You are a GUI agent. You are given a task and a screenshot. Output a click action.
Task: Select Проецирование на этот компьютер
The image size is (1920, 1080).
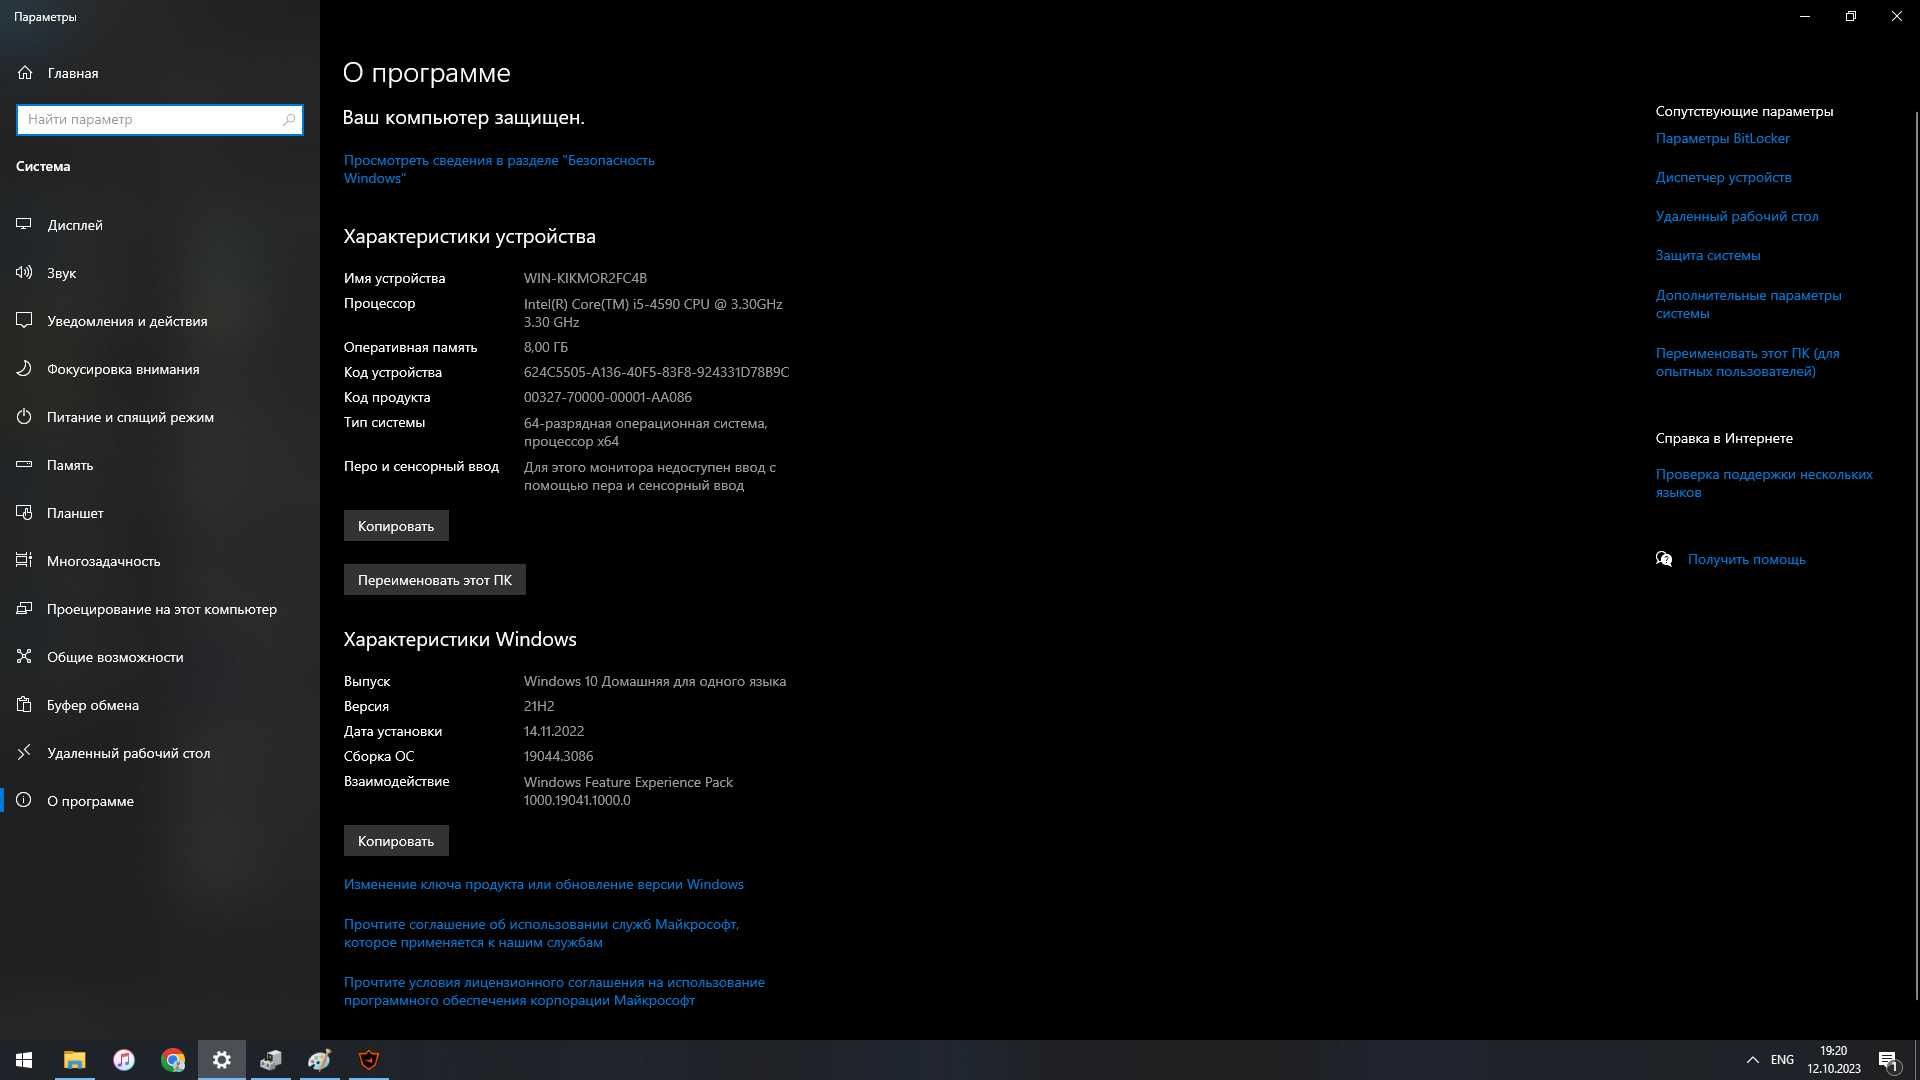coord(160,609)
